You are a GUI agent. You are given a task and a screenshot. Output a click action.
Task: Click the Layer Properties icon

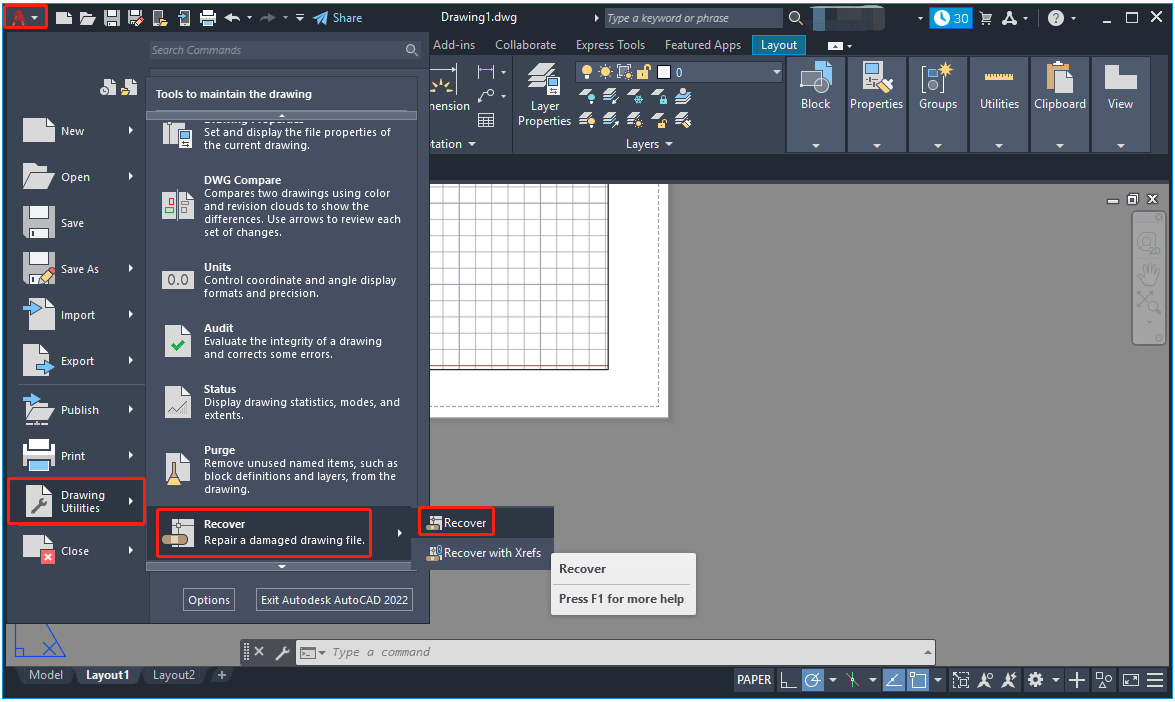pos(544,93)
